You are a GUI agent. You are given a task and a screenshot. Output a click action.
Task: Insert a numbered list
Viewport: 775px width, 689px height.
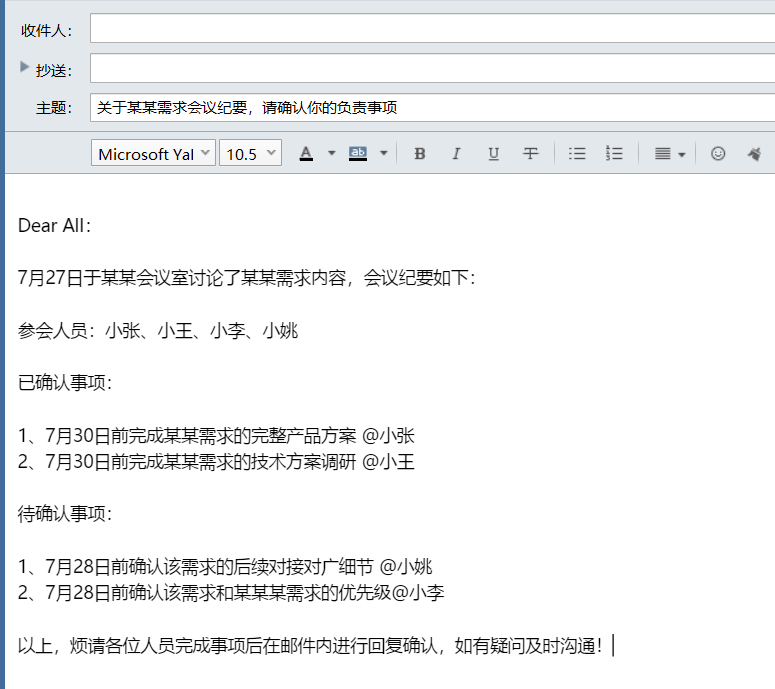[614, 154]
